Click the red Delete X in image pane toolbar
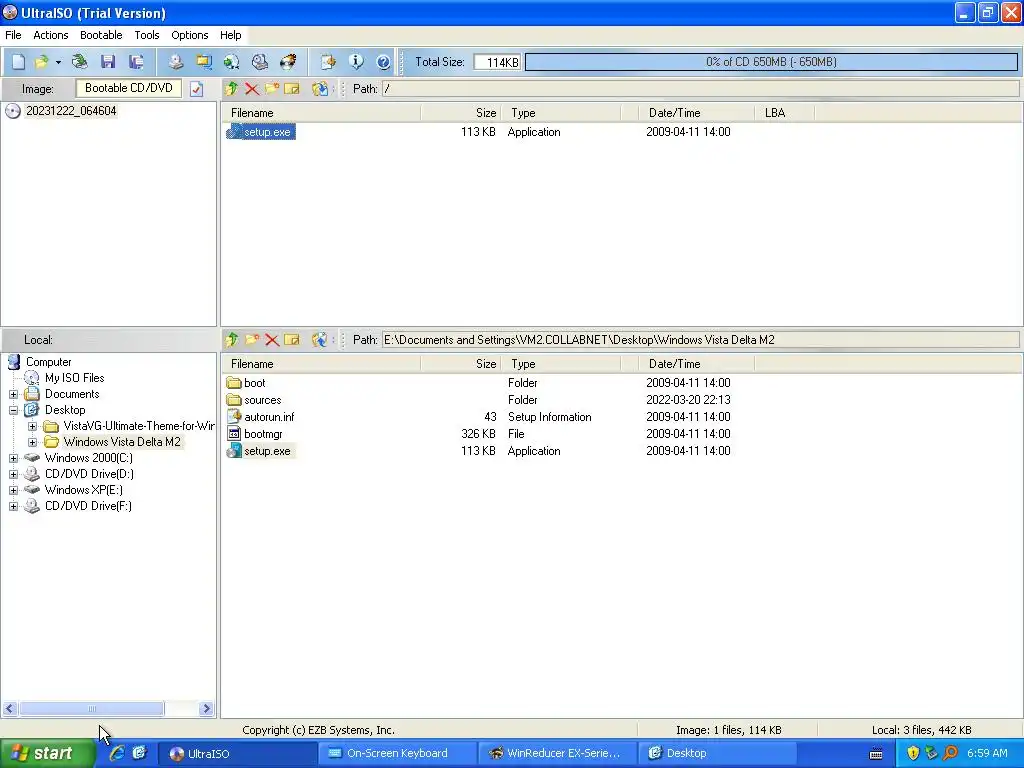The height and width of the screenshot is (768, 1024). tap(252, 89)
